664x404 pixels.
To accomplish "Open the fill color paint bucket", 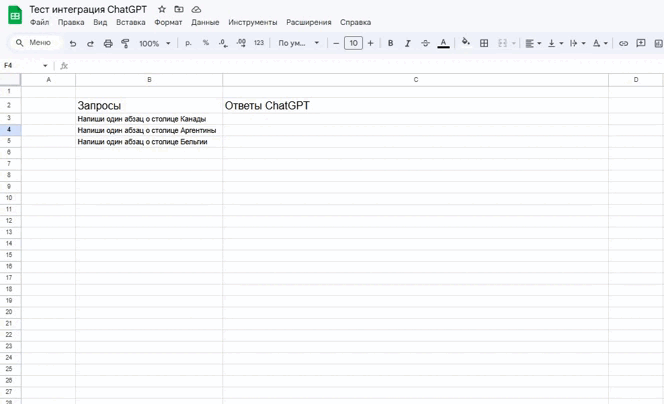I will coord(465,43).
